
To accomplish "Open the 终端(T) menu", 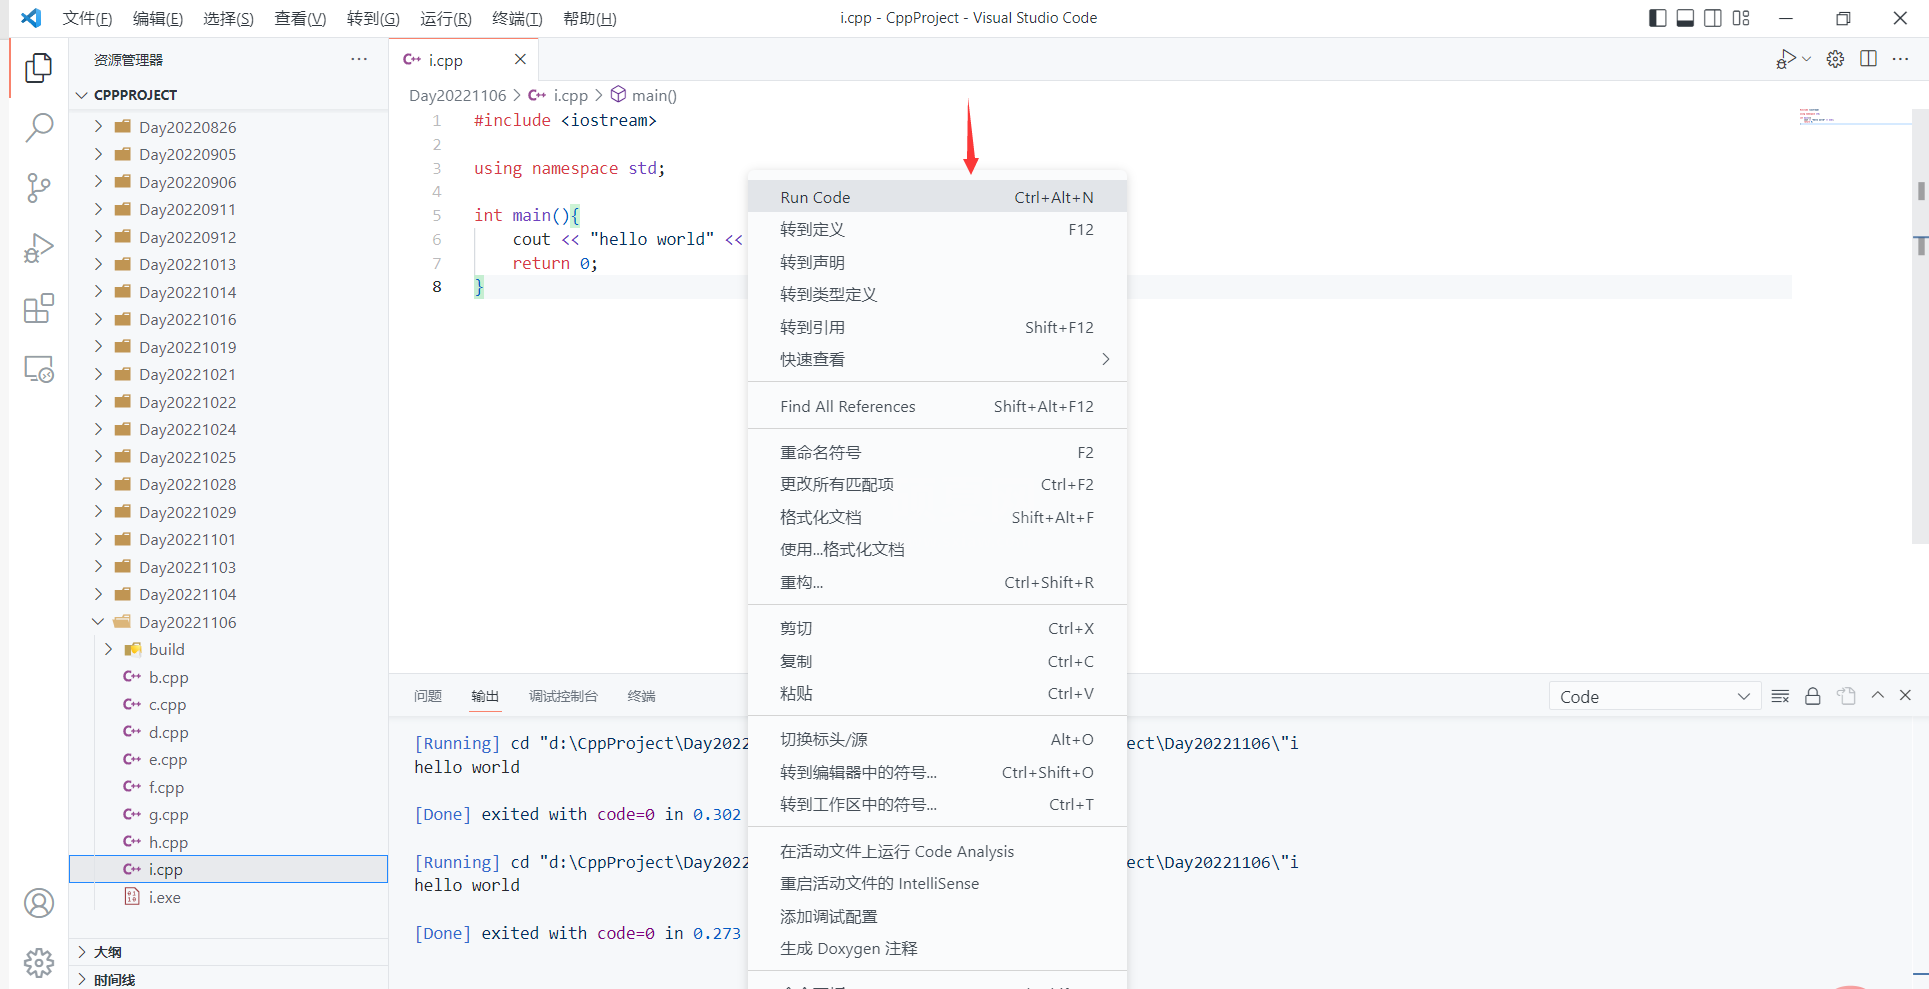I will tap(517, 18).
